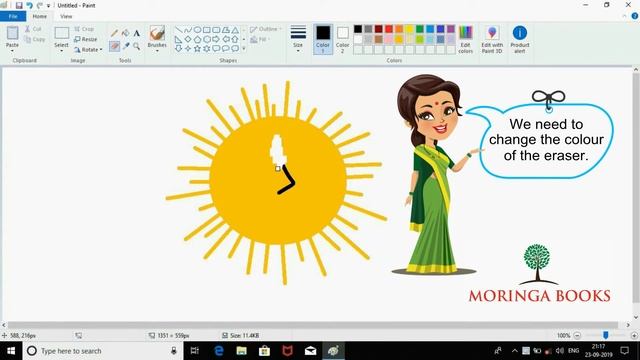Image resolution: width=640 pixels, height=360 pixels.
Task: Open the Brushes dropdown arrow
Action: [157, 51]
